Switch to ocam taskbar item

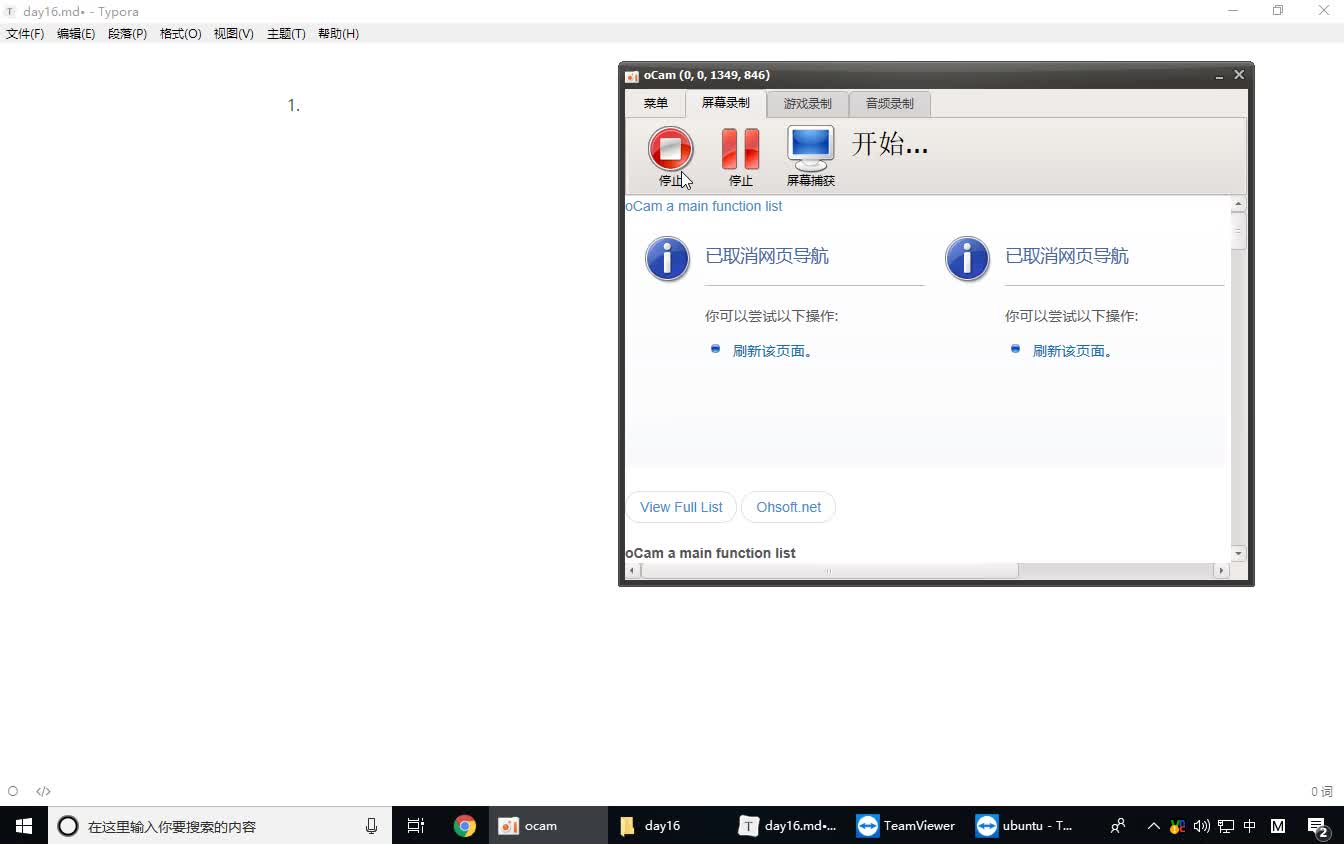(548, 826)
